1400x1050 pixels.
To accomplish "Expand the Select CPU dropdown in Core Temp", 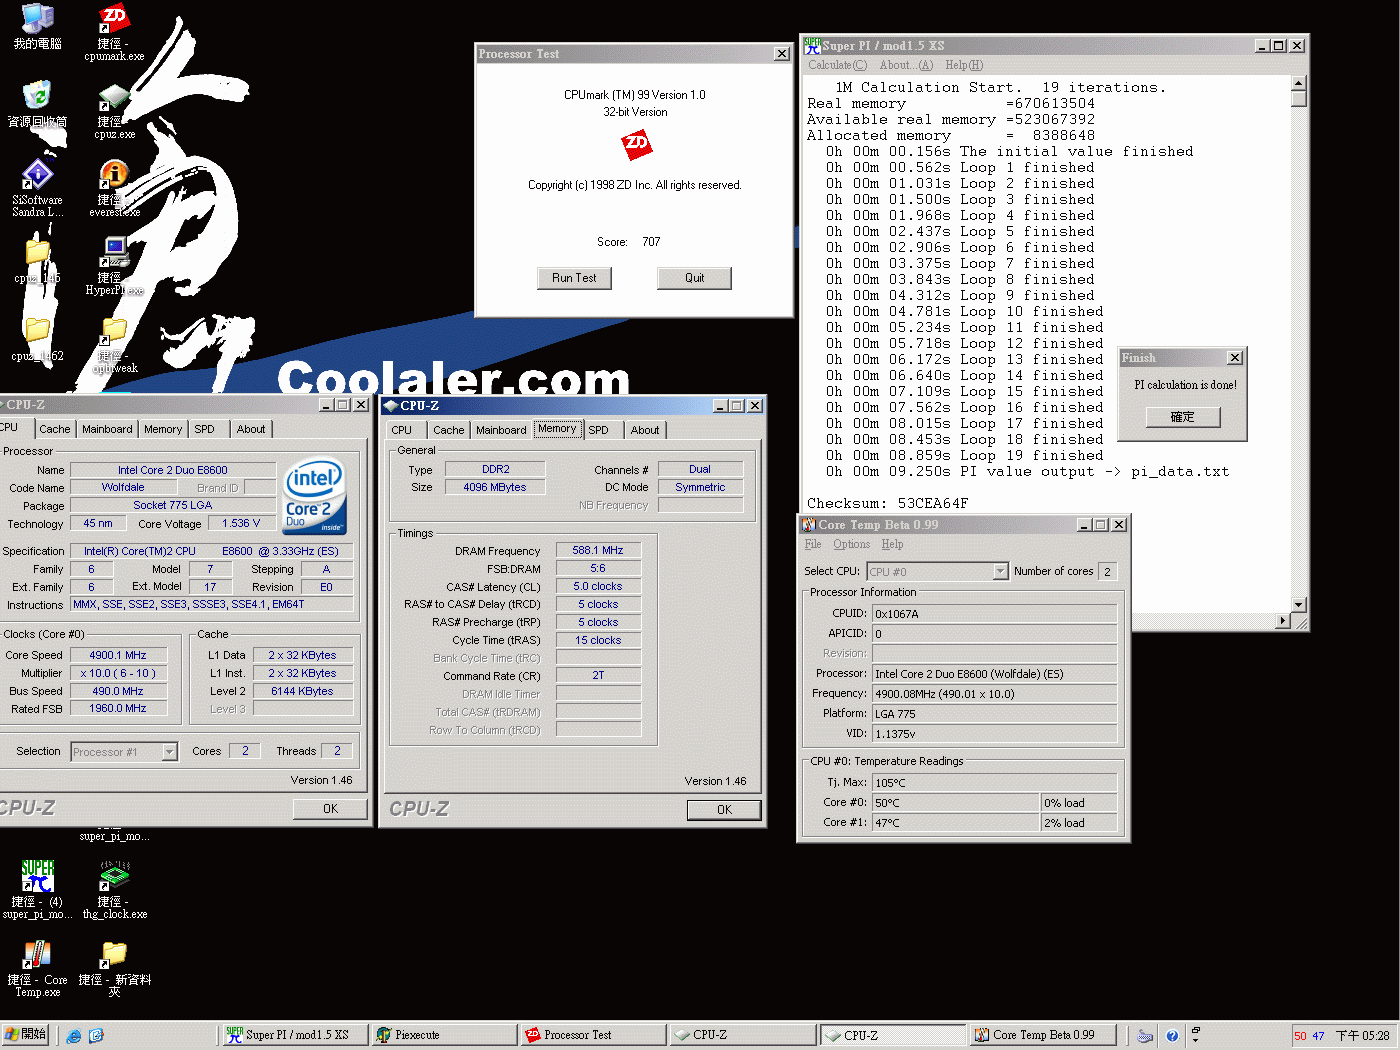I will pyautogui.click(x=1000, y=572).
